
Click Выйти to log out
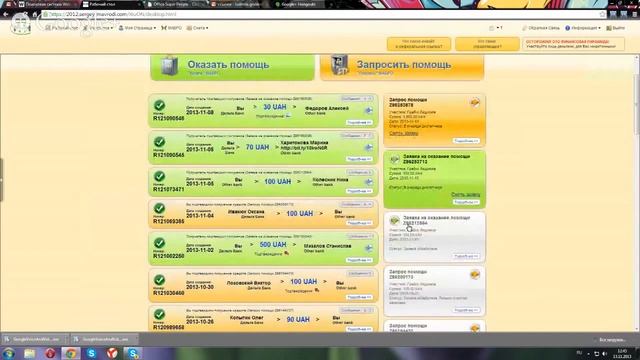pyautogui.click(x=616, y=28)
